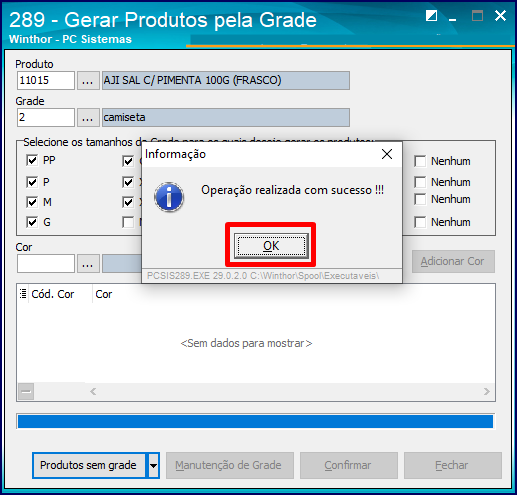The image size is (517, 495).
Task: Sort by Cód. Cor column header
Action: (60, 294)
